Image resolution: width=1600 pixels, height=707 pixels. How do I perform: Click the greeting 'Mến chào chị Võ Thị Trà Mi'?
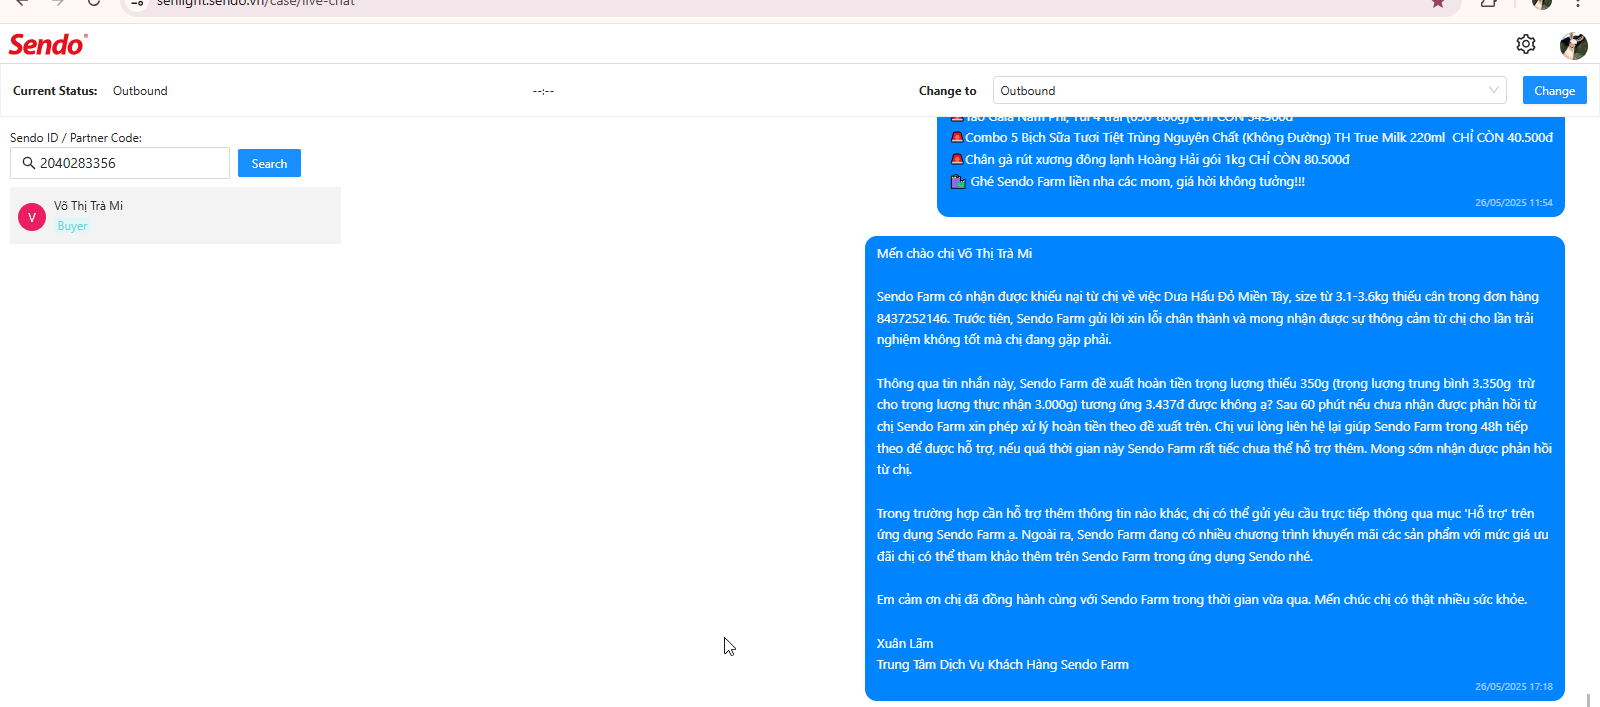(x=954, y=254)
